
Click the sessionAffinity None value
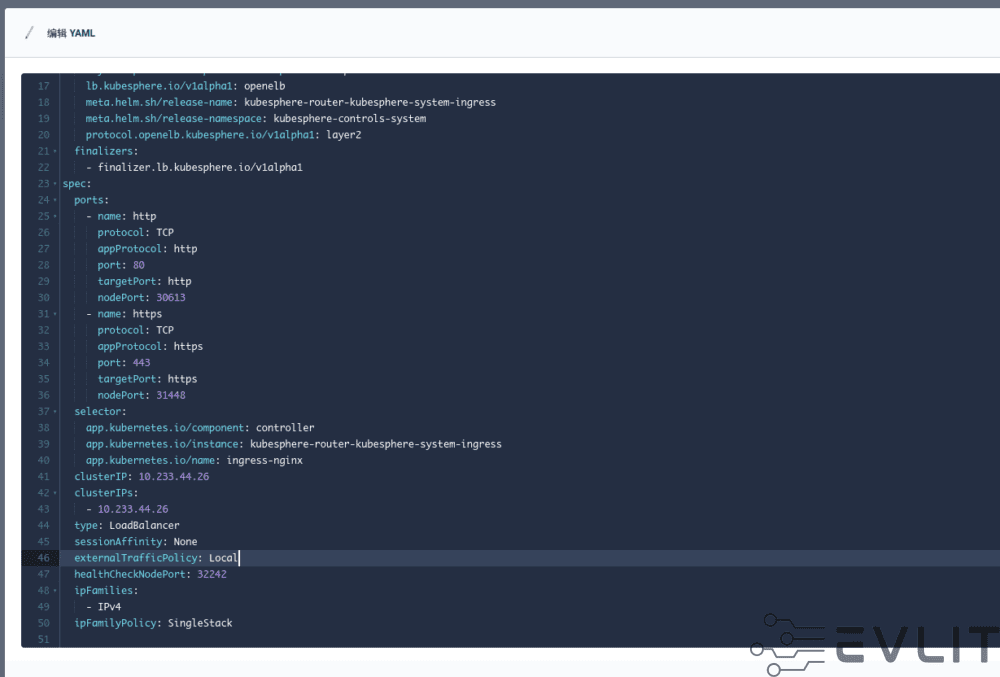click(x=185, y=541)
